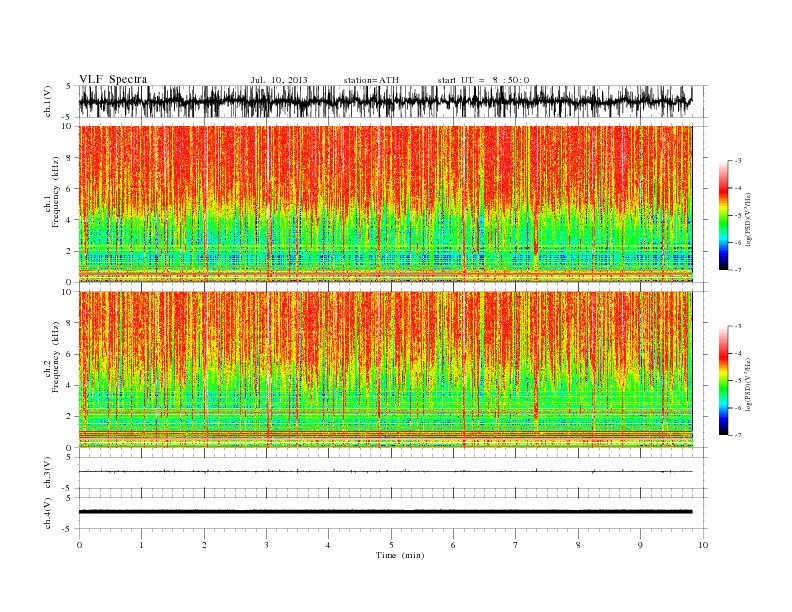Click the "Time (min)" axis title
This screenshot has width=792, height=612.
(400, 555)
